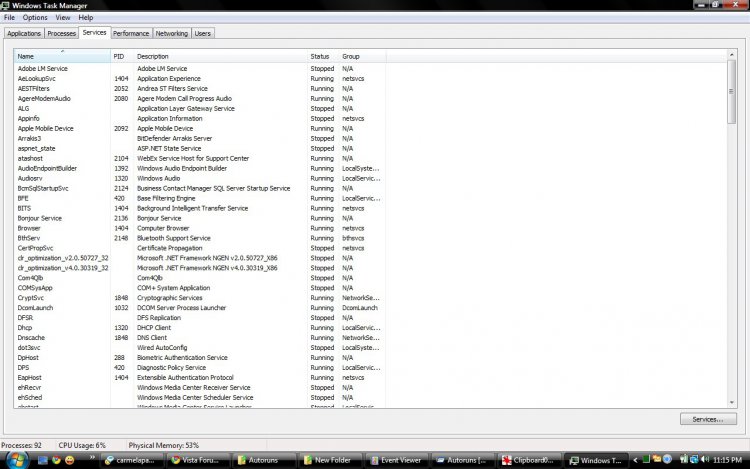Sort by Name column header
This screenshot has height=469, width=750.
click(x=62, y=56)
